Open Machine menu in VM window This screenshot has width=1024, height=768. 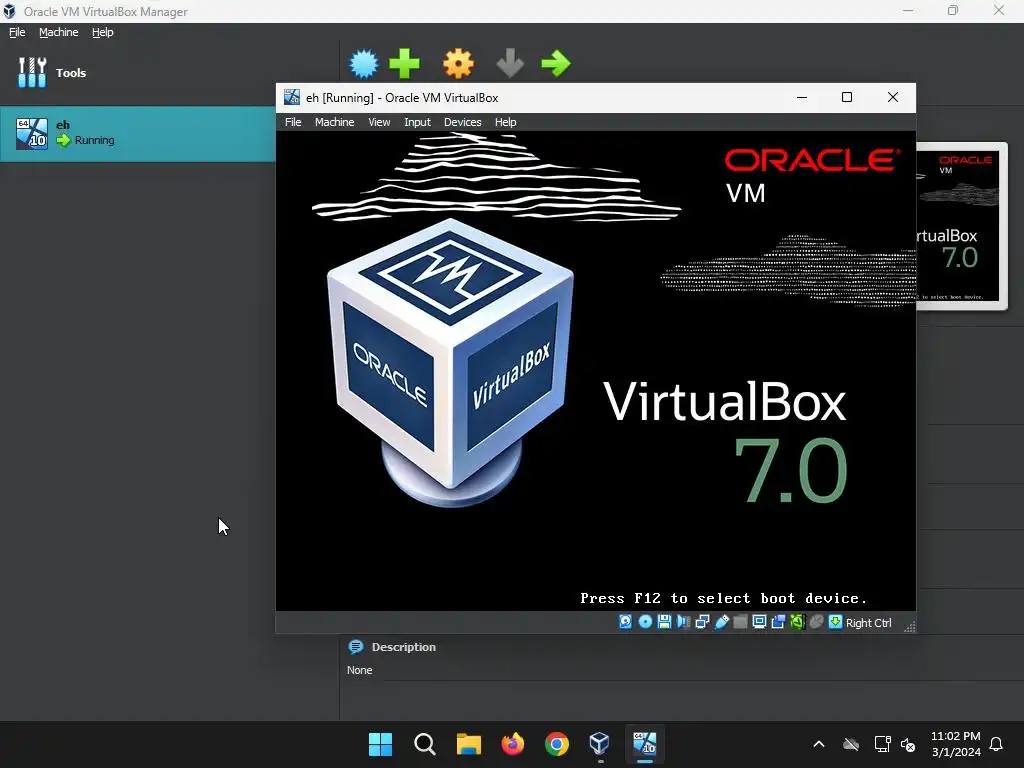coord(334,122)
